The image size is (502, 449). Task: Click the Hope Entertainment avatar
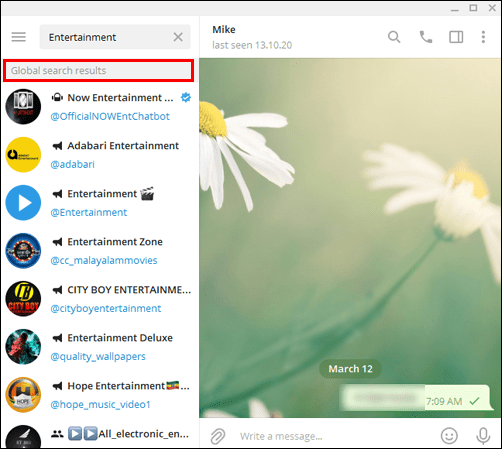[23, 395]
